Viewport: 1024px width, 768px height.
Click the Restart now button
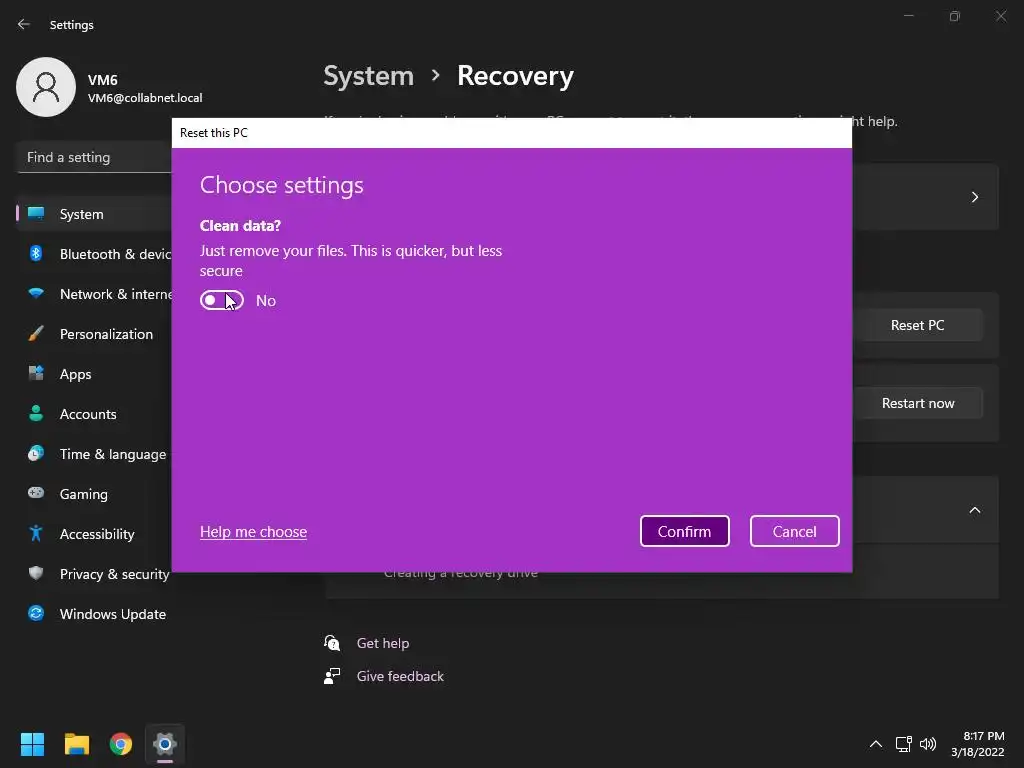pos(917,404)
